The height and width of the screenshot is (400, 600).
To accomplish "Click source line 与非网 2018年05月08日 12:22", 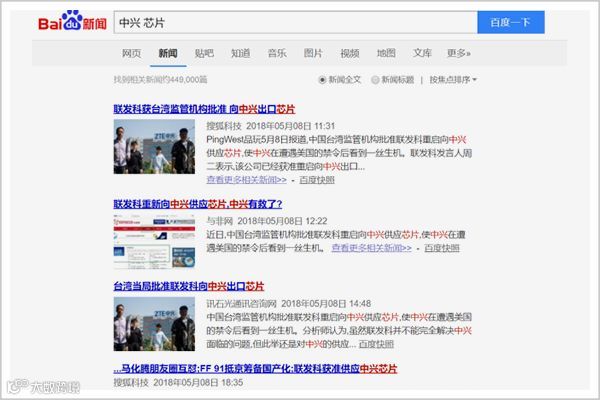I will pyautogui.click(x=267, y=221).
